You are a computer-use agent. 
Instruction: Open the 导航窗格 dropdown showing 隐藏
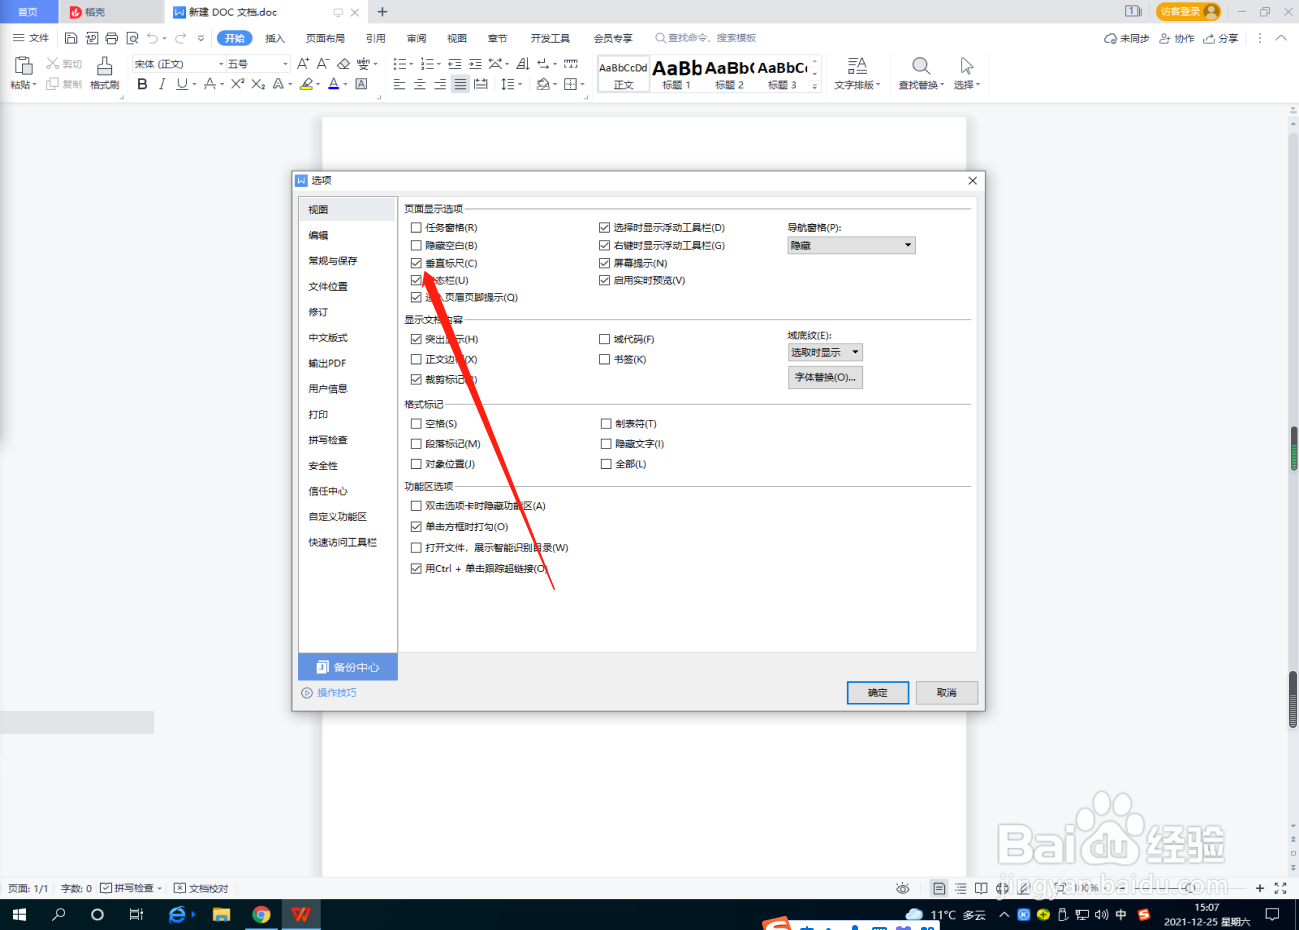[851, 245]
